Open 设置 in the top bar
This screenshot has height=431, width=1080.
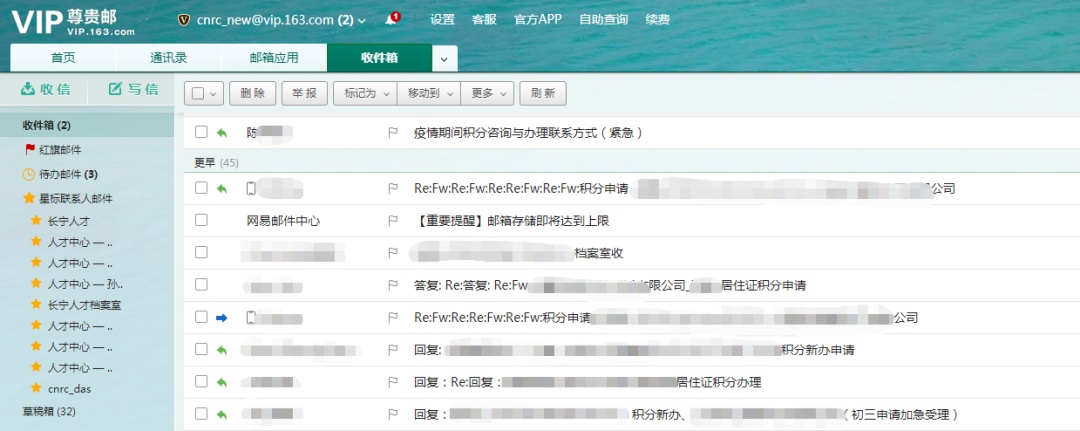(442, 19)
